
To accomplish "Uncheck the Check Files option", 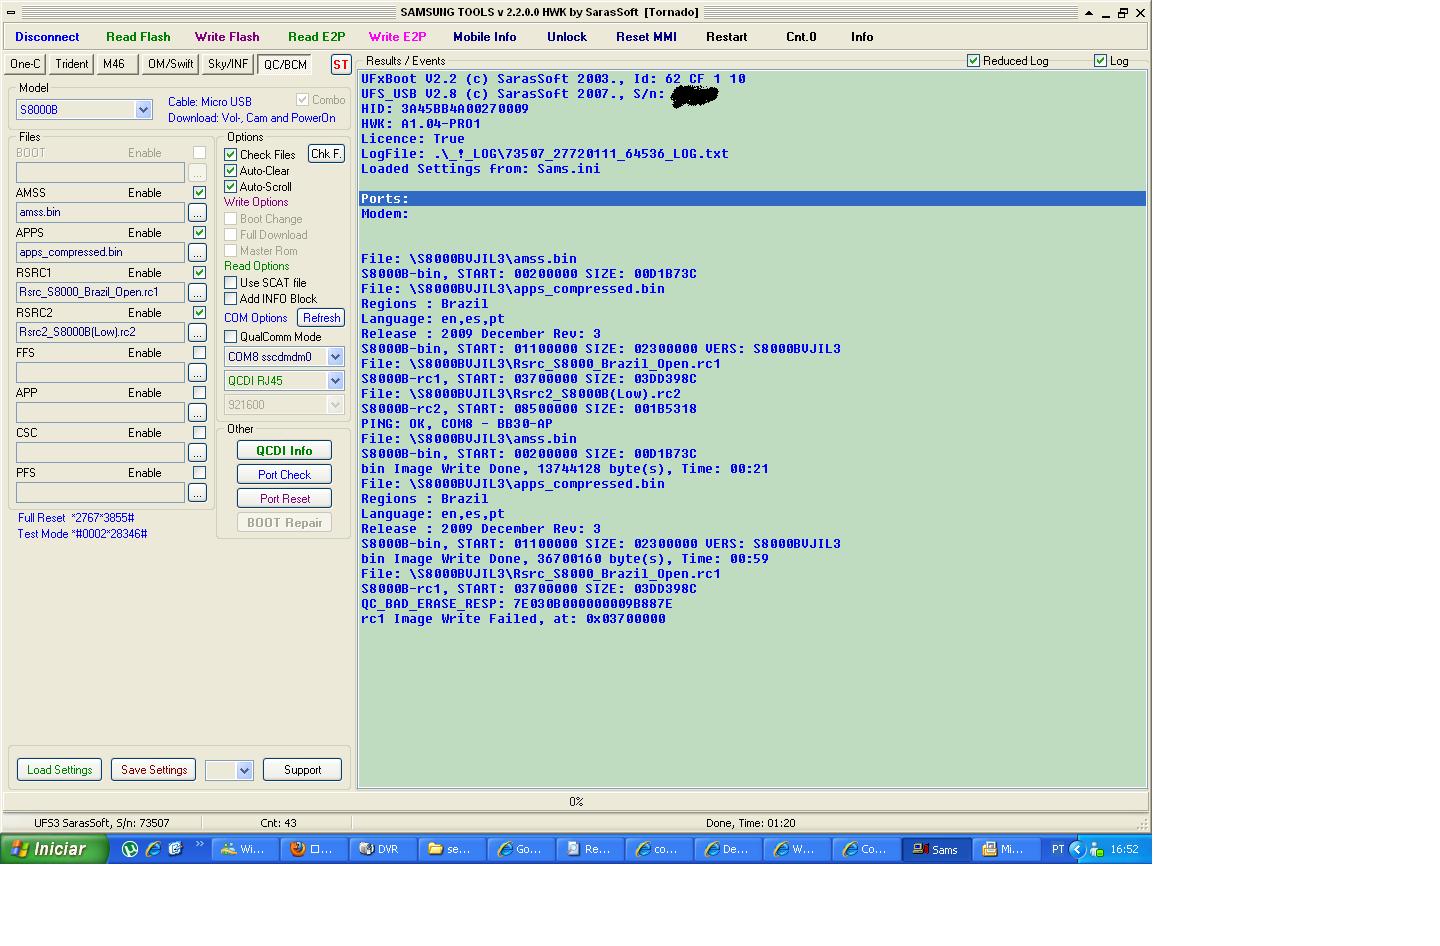I will (230, 155).
